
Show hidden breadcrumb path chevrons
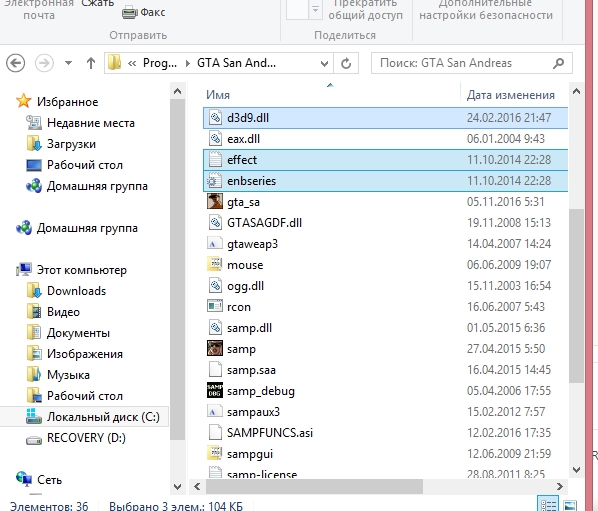click(132, 63)
